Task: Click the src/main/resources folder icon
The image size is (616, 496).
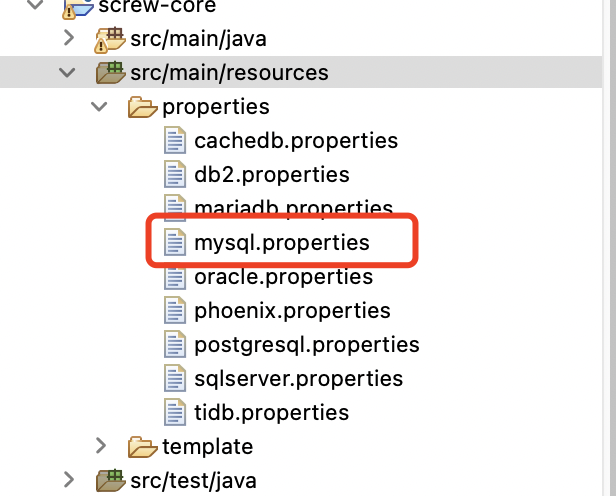Action: [x=110, y=72]
